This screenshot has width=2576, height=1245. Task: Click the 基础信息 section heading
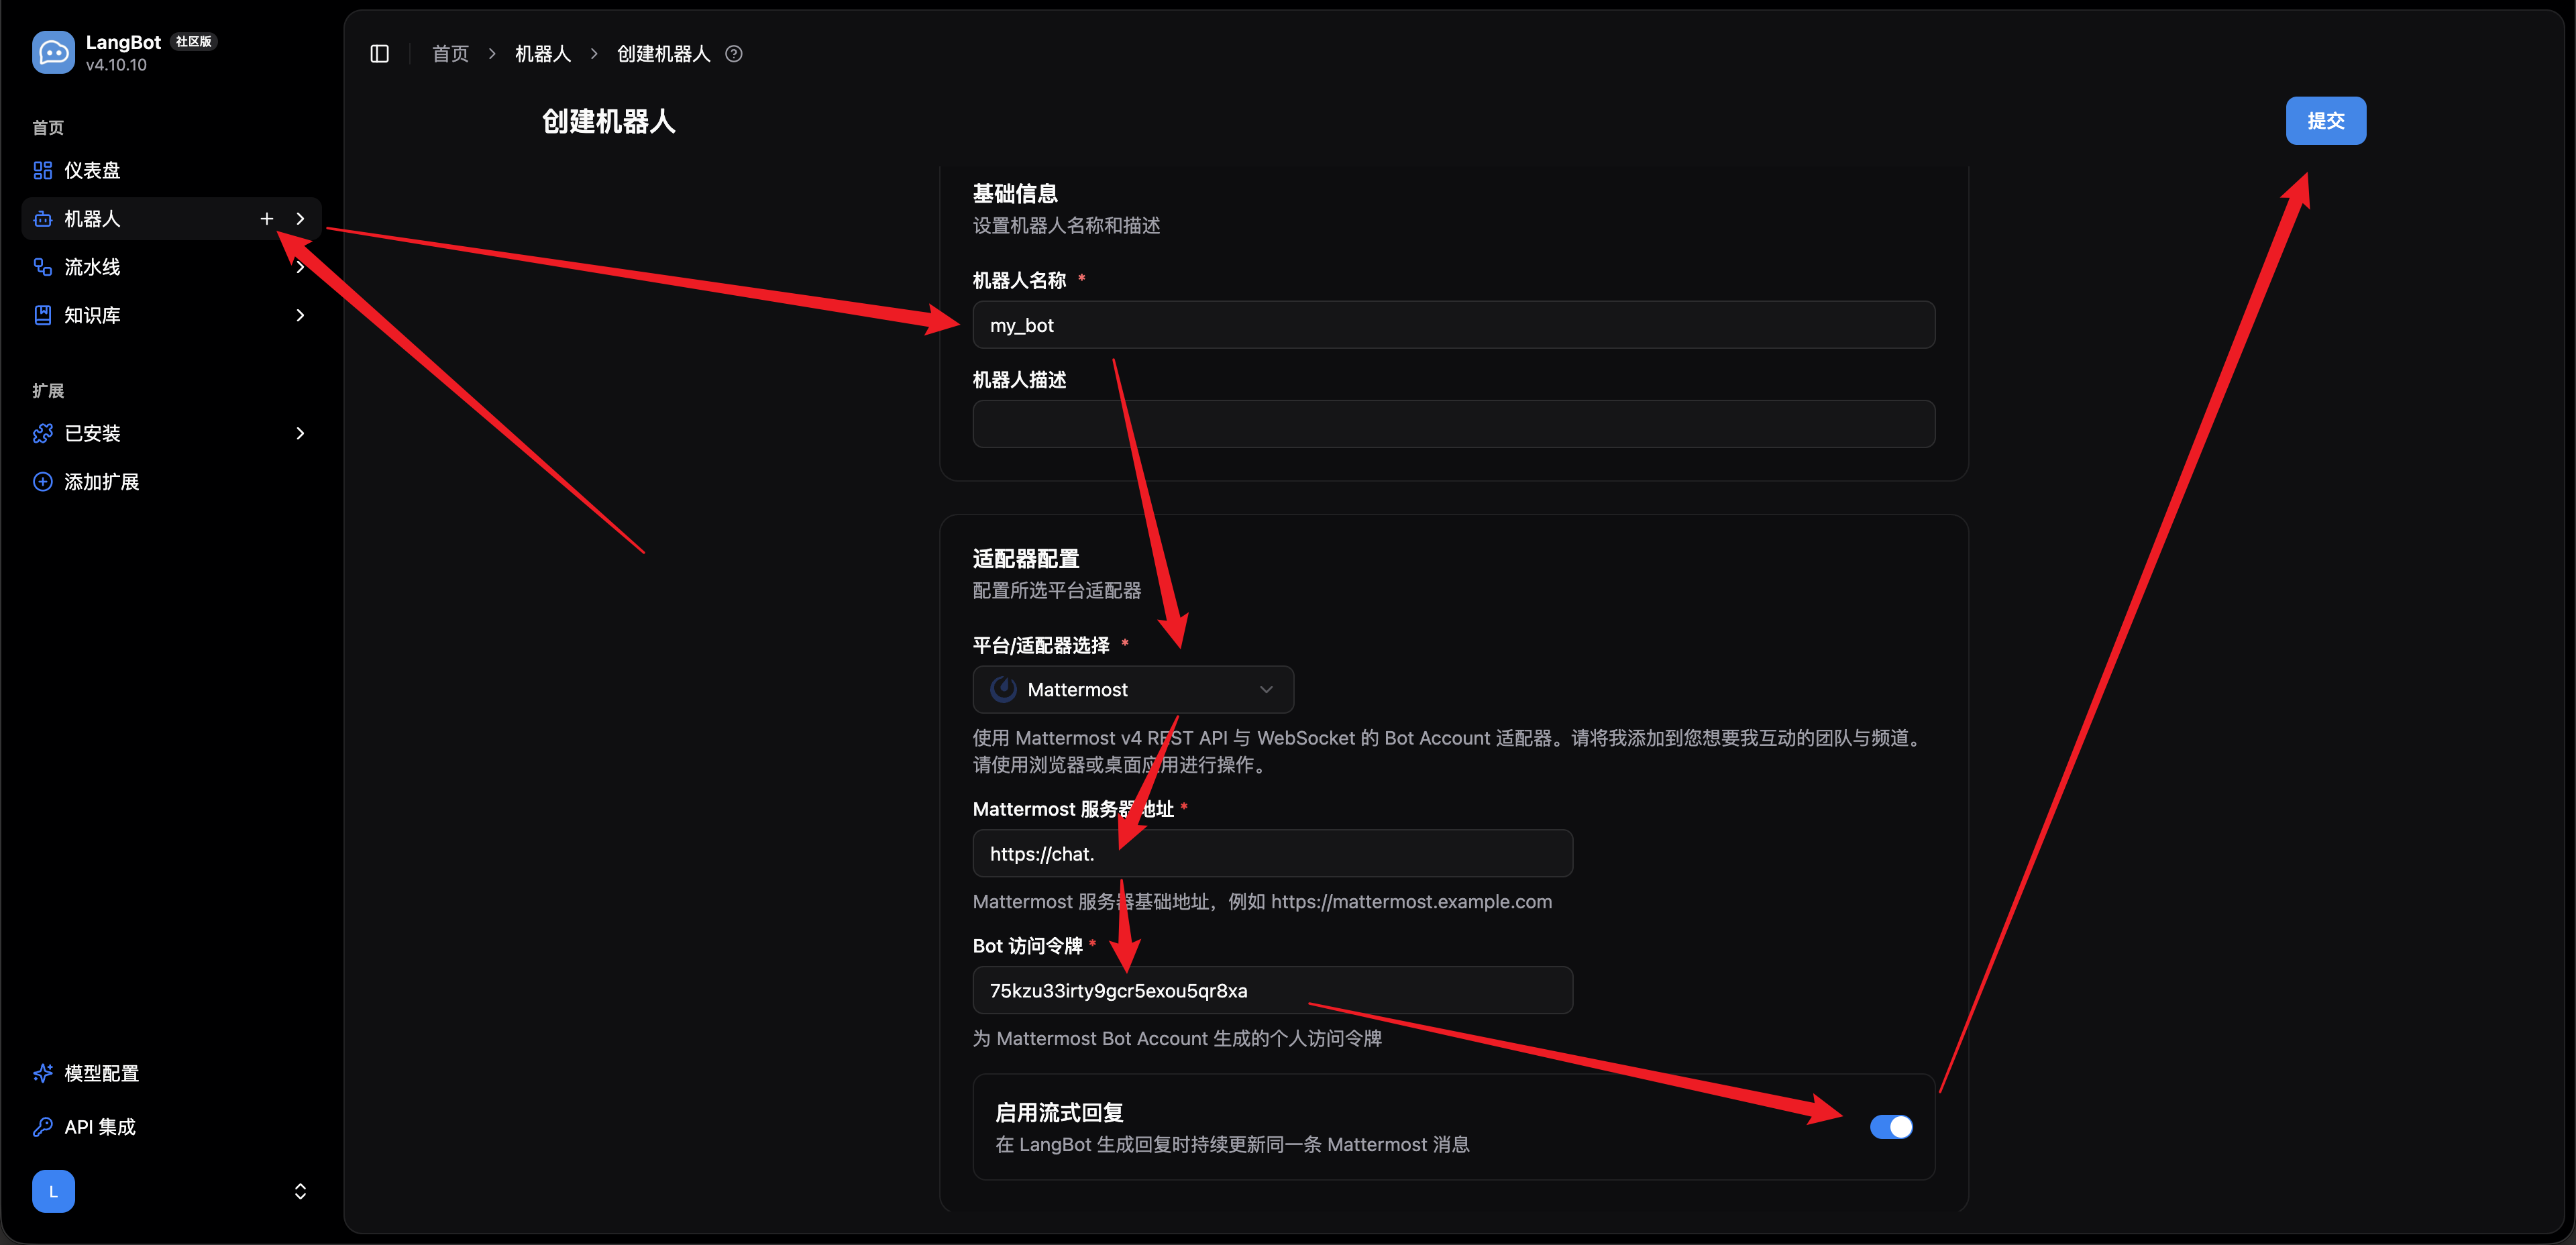(x=1015, y=194)
